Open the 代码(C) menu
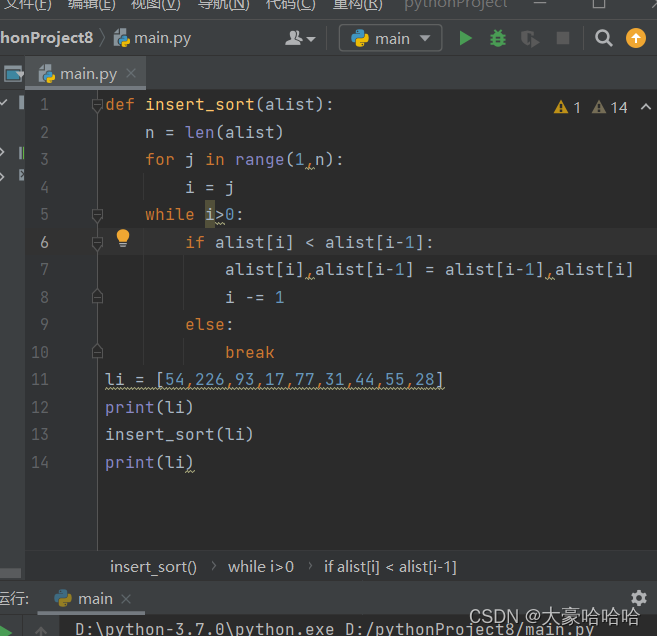 pyautogui.click(x=290, y=5)
